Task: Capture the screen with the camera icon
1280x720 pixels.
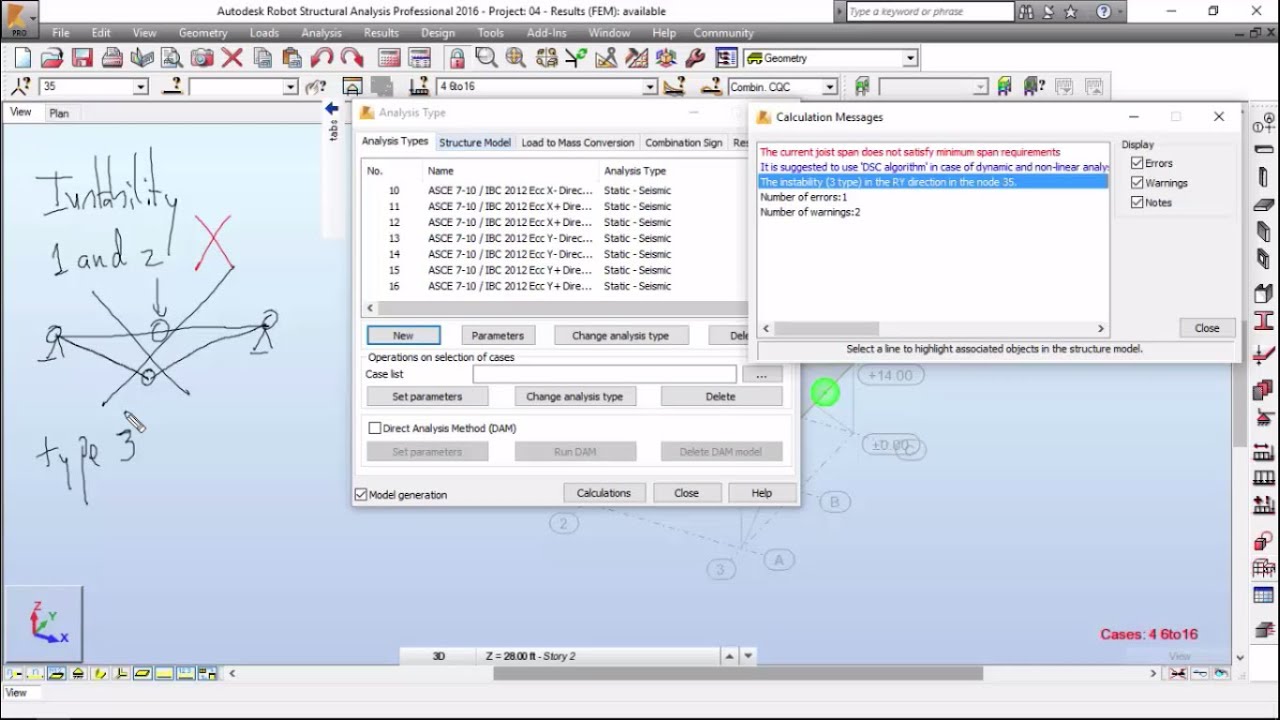Action: (x=201, y=58)
